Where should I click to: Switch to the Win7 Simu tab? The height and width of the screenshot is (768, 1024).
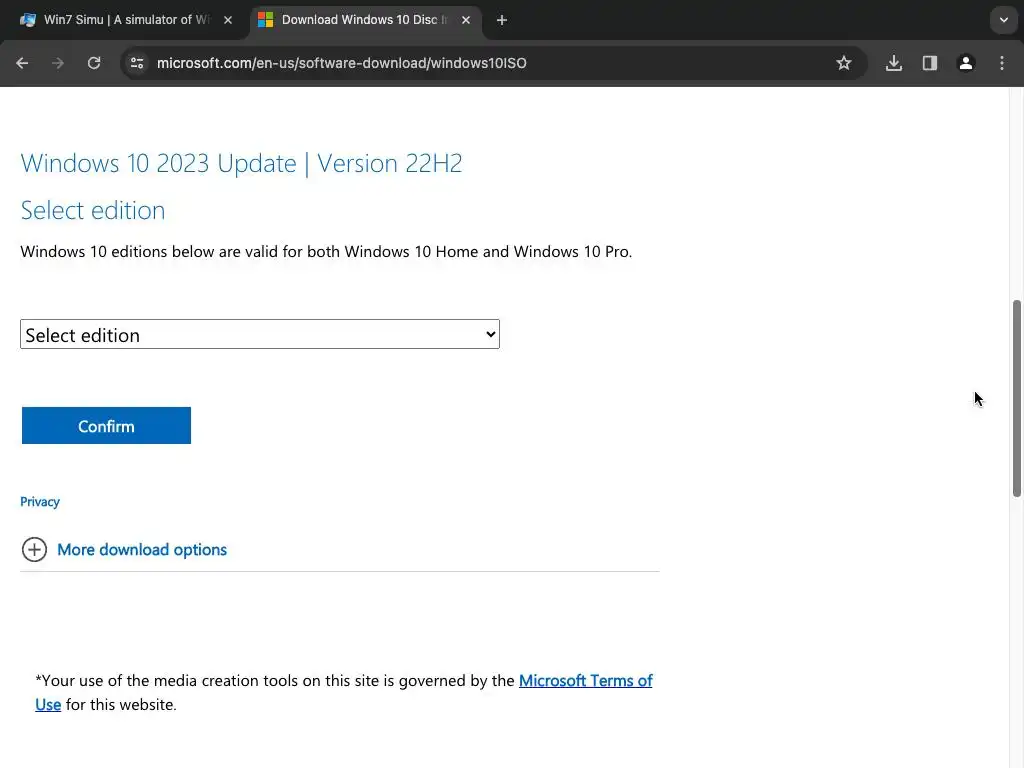125,20
